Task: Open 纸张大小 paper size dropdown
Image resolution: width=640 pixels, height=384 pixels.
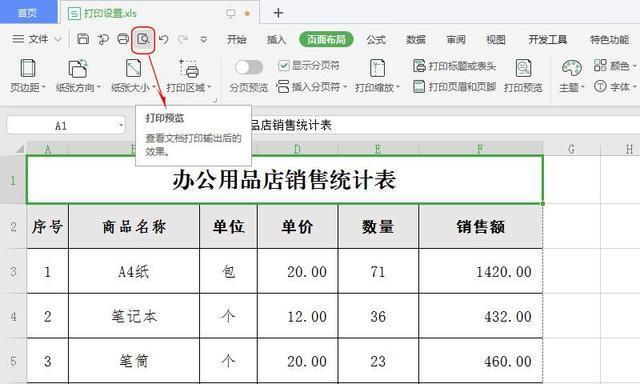Action: pyautogui.click(x=133, y=75)
